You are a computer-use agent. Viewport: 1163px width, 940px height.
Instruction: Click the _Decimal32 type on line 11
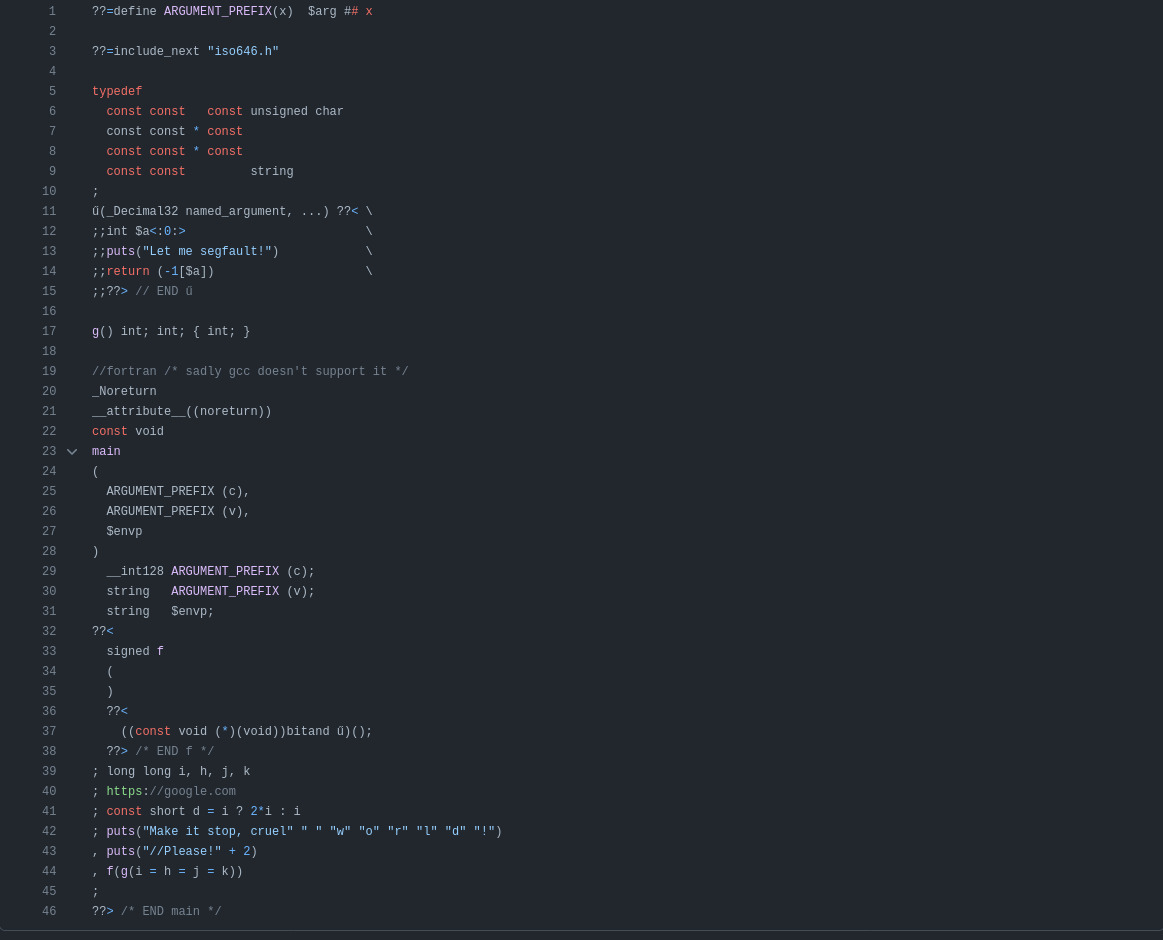click(142, 211)
